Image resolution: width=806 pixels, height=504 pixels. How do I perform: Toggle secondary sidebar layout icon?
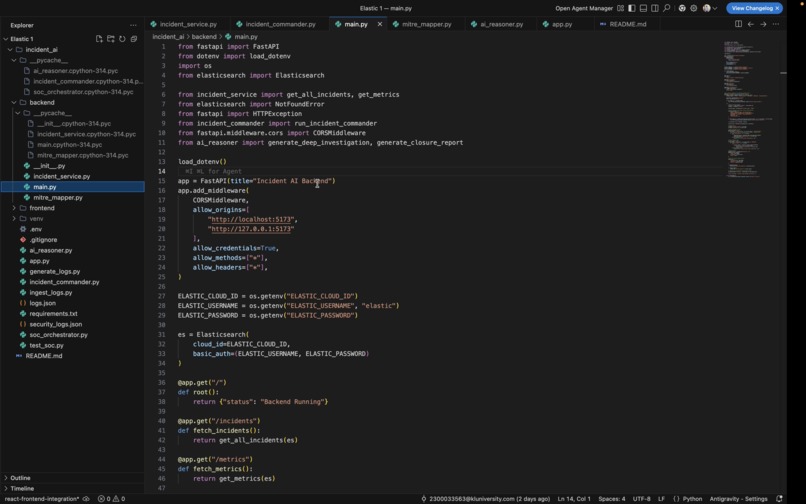pyautogui.click(x=655, y=8)
